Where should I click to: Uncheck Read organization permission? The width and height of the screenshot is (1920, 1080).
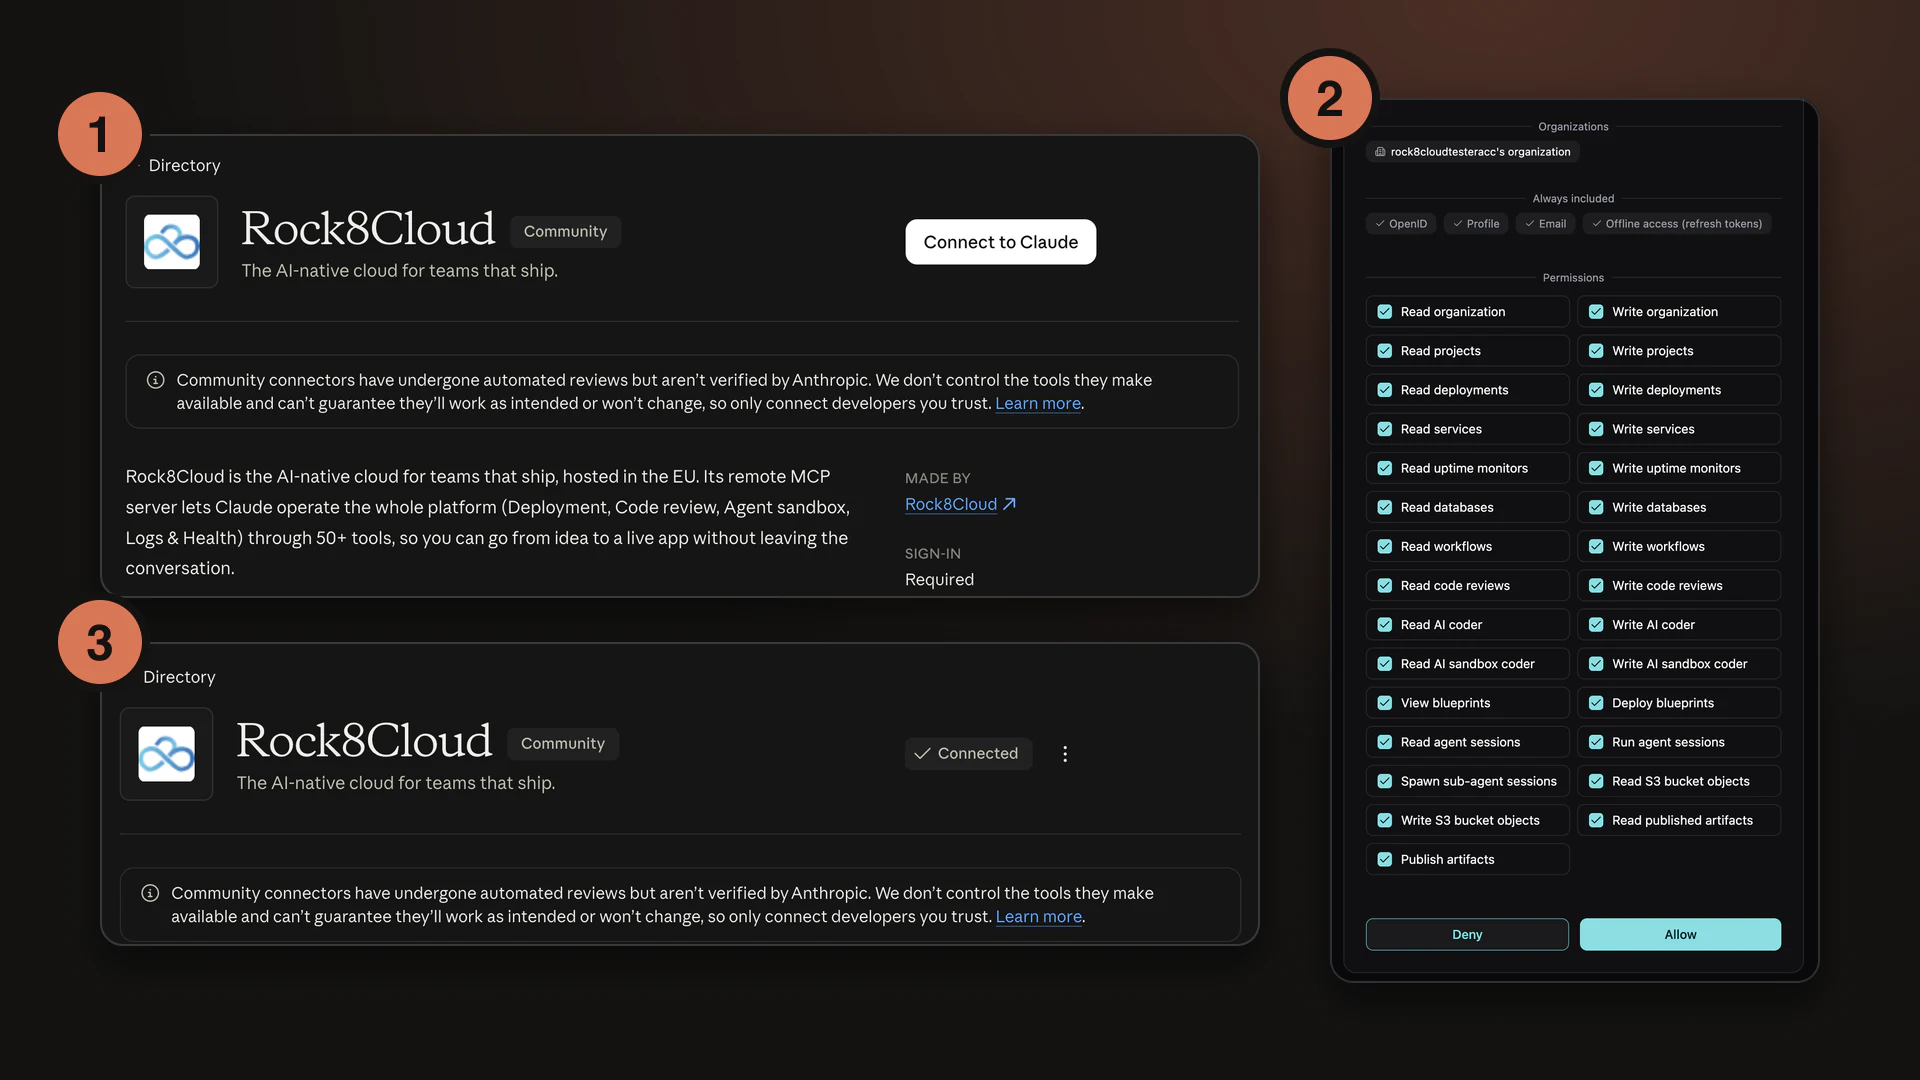click(1385, 312)
